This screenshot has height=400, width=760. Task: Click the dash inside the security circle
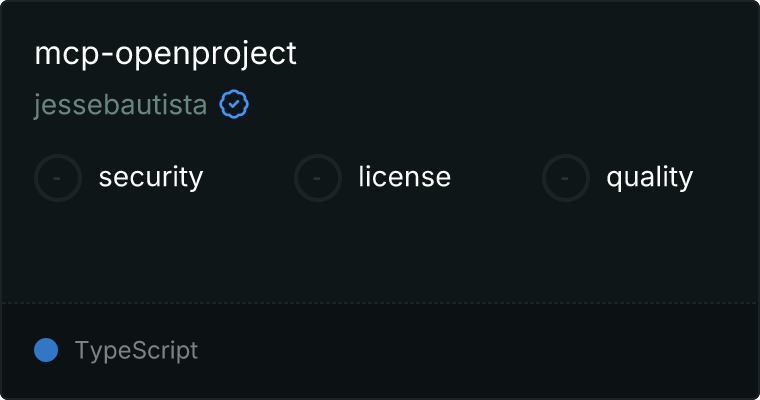[x=58, y=178]
